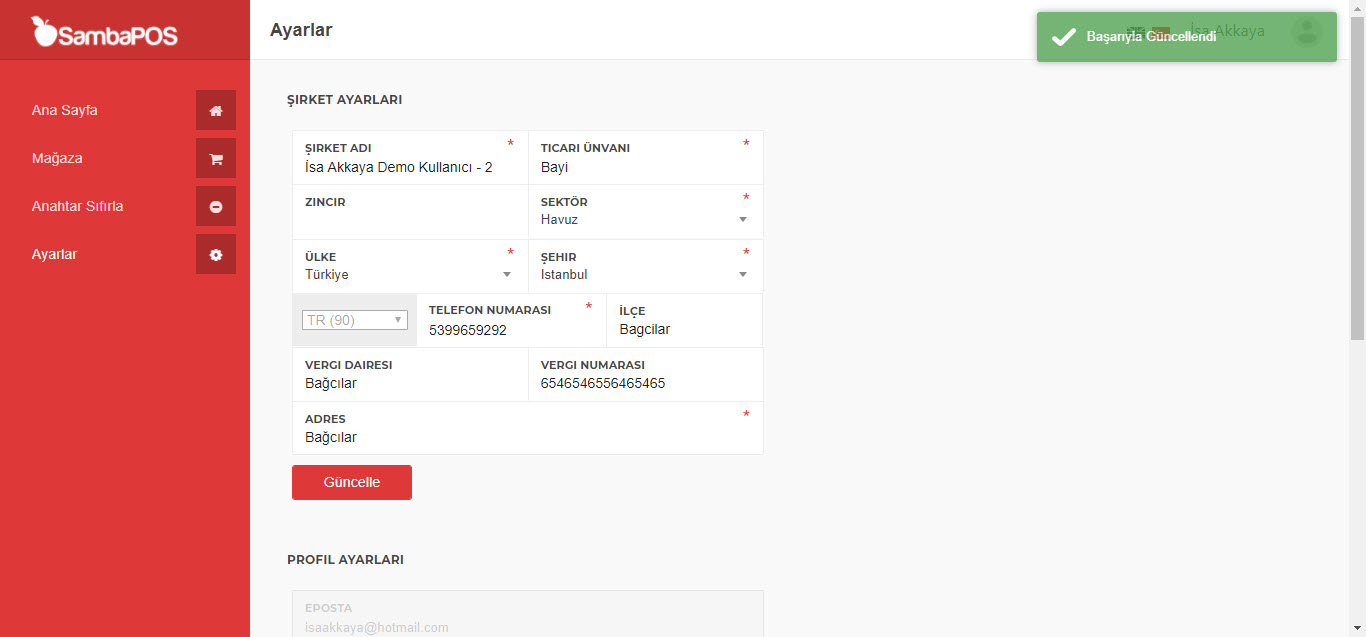Expand the Şehir dropdown showing İstanbul
1366x637 pixels.
pyautogui.click(x=645, y=274)
